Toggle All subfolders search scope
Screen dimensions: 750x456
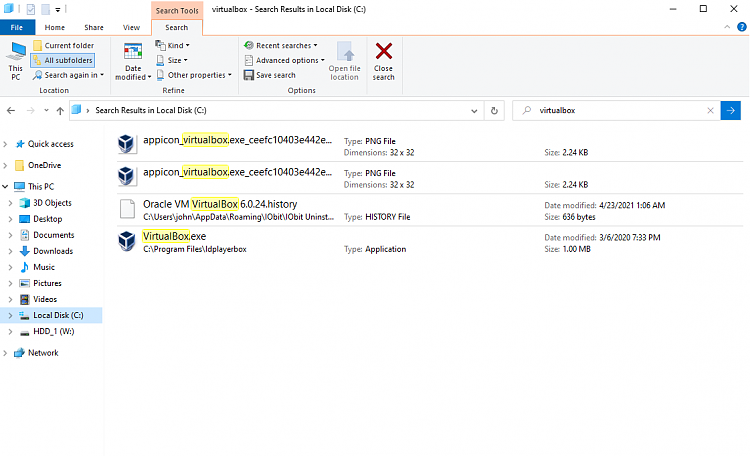[x=63, y=60]
